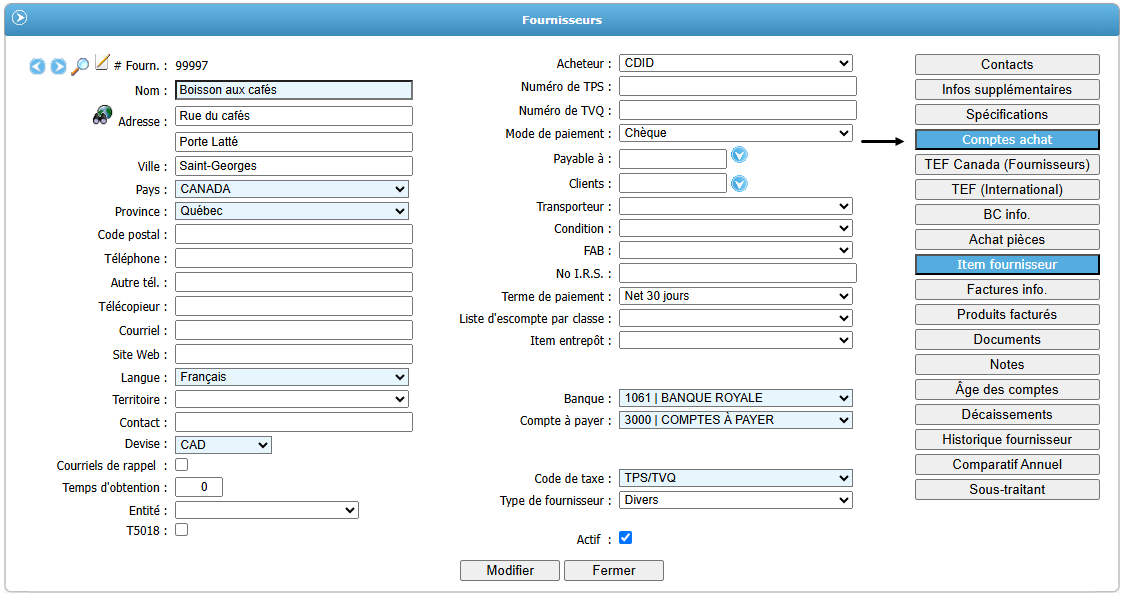The height and width of the screenshot is (595, 1123).
Task: Click into the Code postal field
Action: (x=294, y=234)
